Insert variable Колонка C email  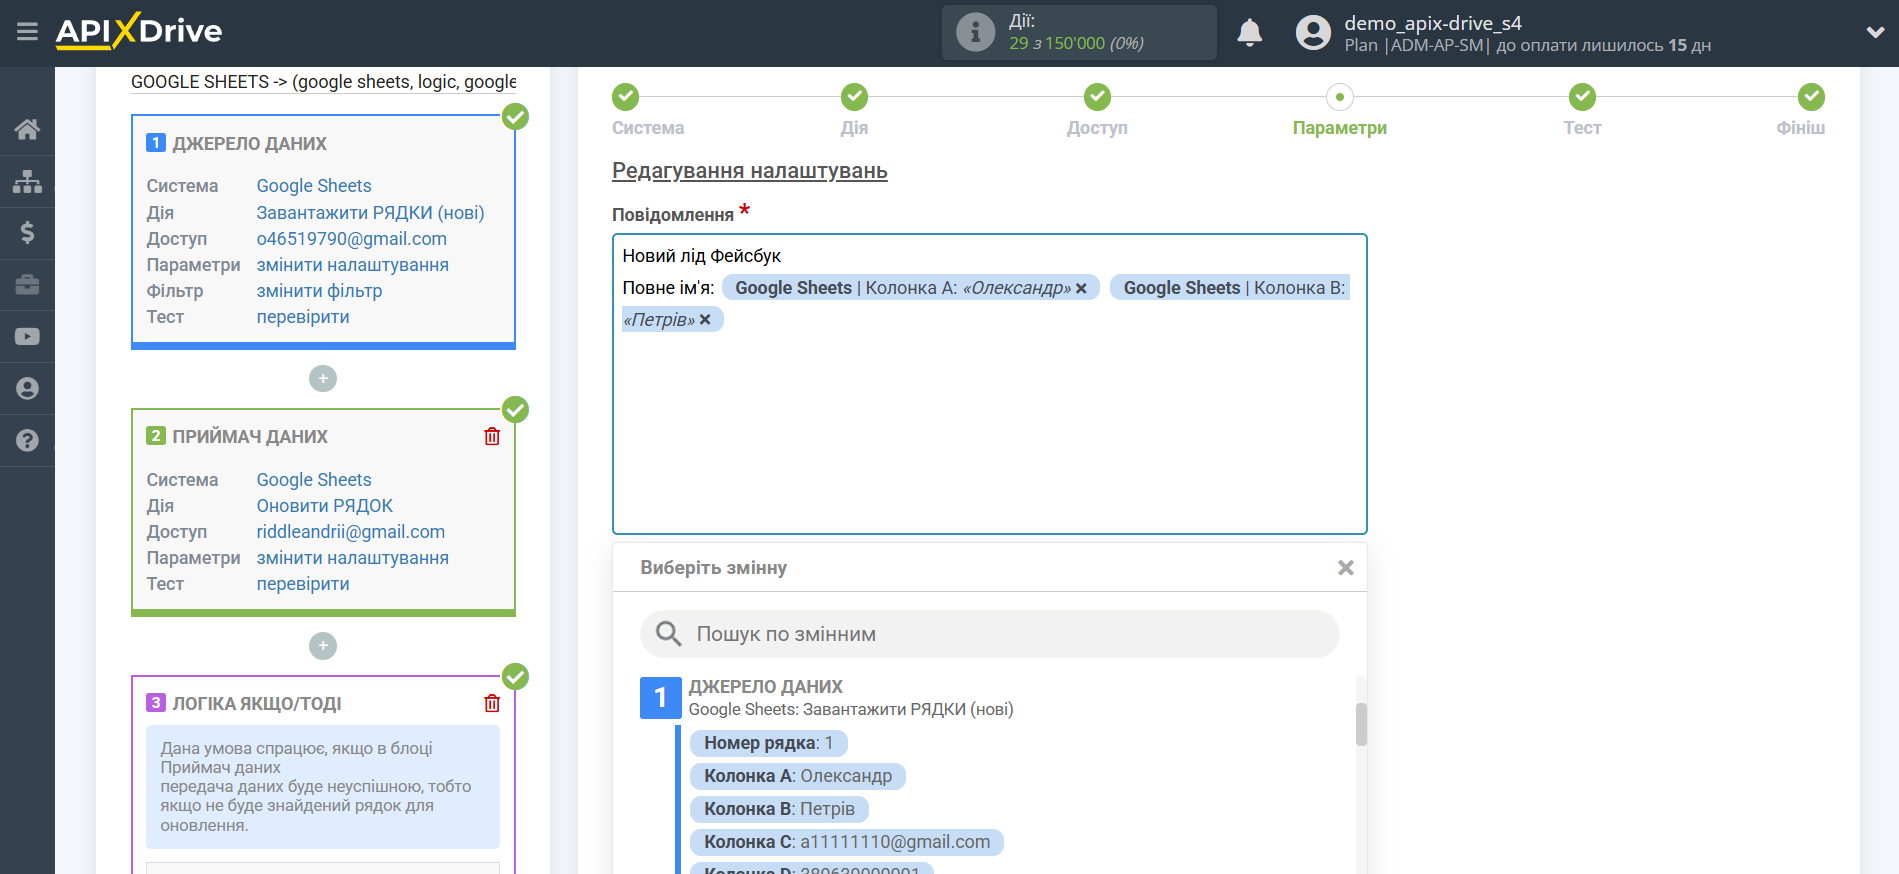(846, 842)
